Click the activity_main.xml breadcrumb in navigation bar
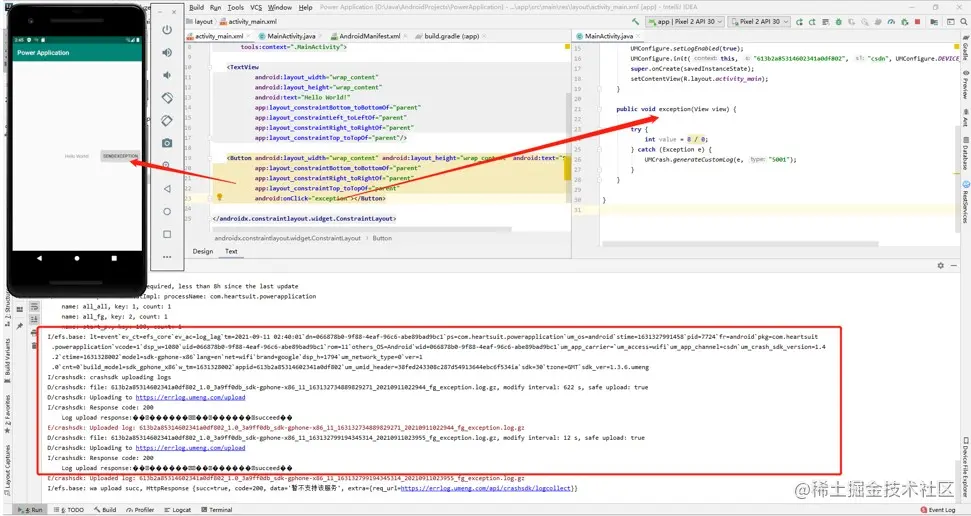The height and width of the screenshot is (516, 971). (x=249, y=22)
